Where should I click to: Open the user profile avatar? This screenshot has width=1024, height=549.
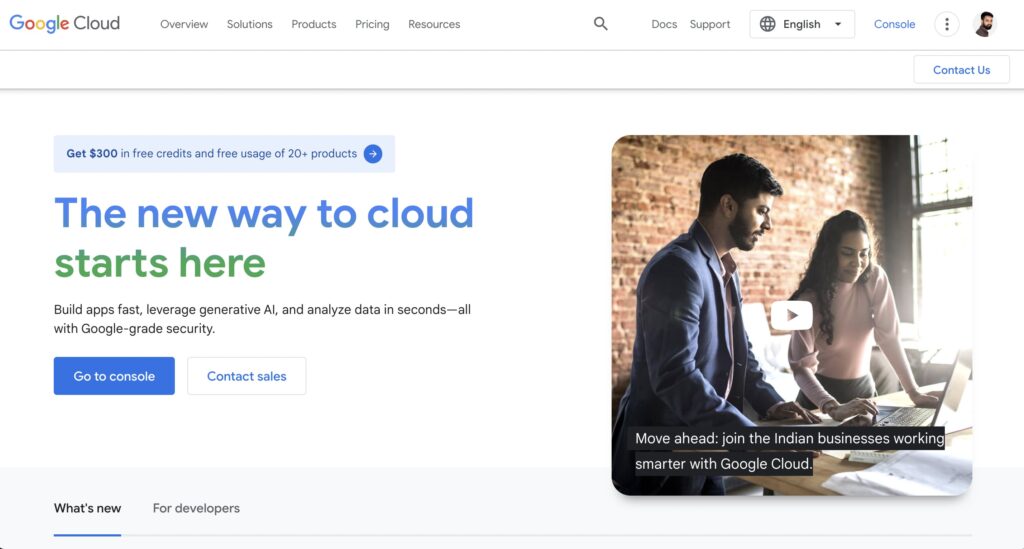pyautogui.click(x=985, y=24)
